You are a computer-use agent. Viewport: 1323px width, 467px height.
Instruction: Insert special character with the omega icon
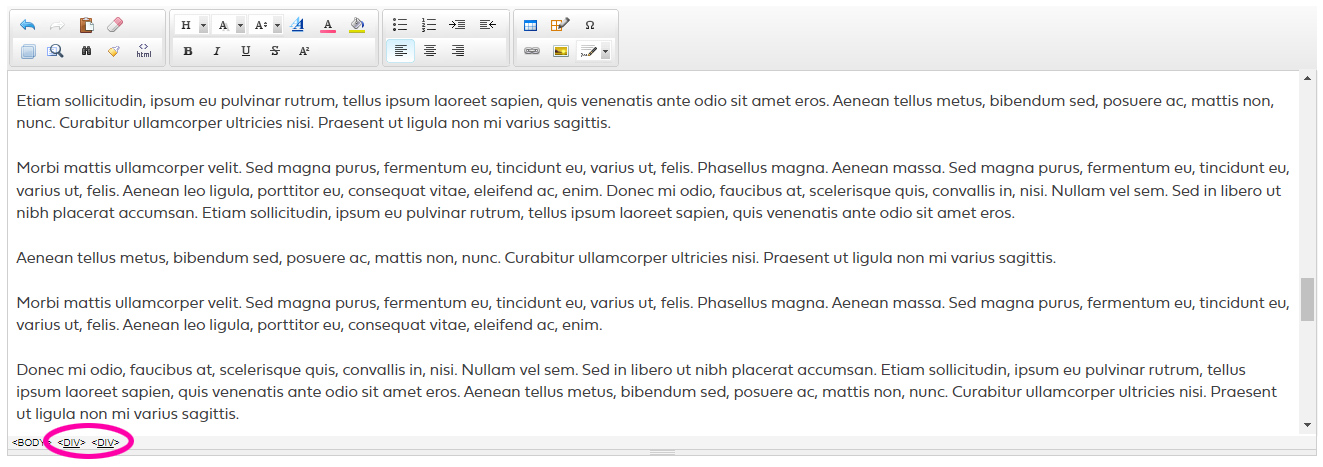pyautogui.click(x=590, y=25)
